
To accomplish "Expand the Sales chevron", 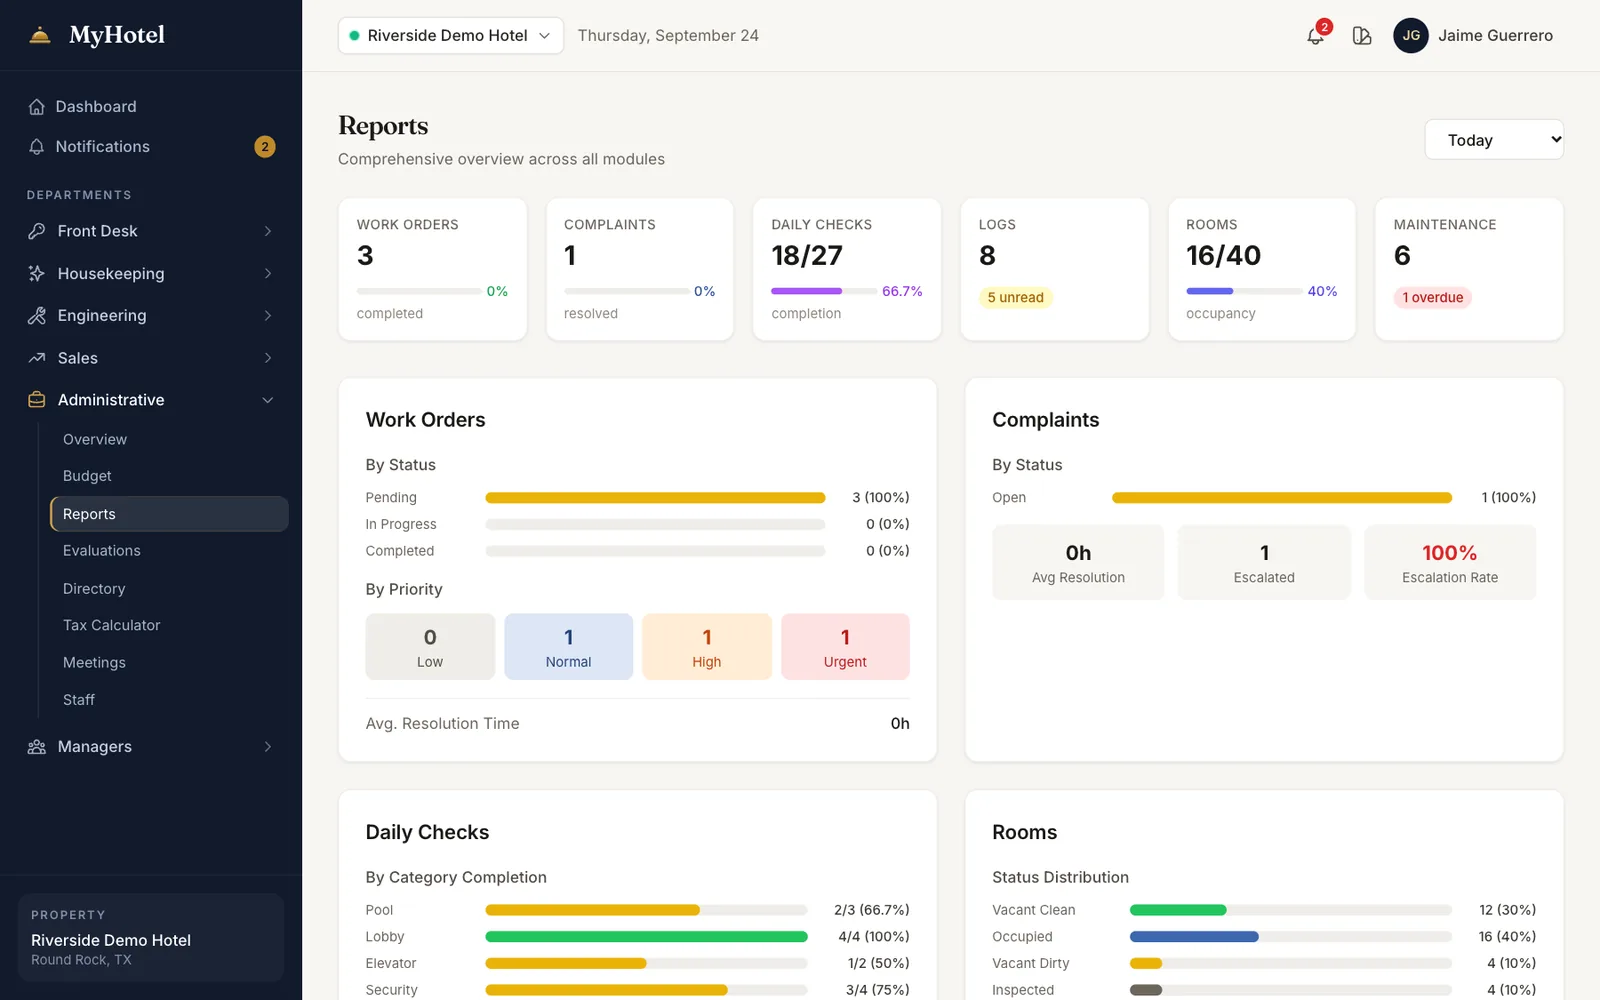I will click(268, 358).
